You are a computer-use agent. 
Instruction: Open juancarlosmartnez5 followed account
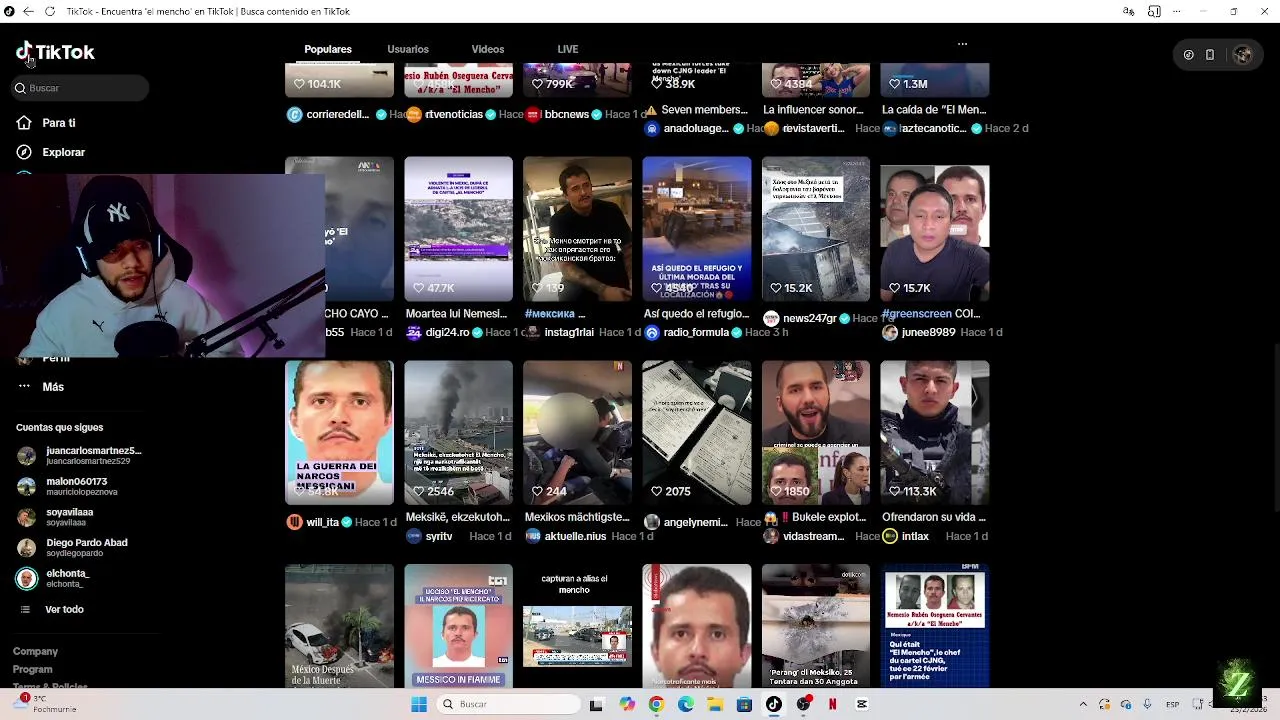[x=80, y=455]
